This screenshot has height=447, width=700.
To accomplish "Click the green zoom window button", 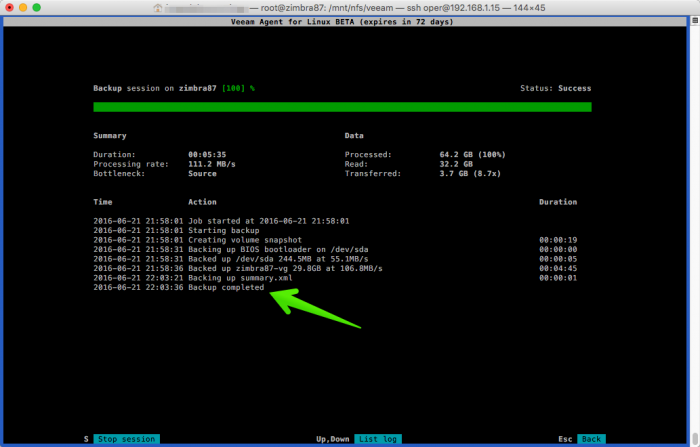I will point(37,8).
